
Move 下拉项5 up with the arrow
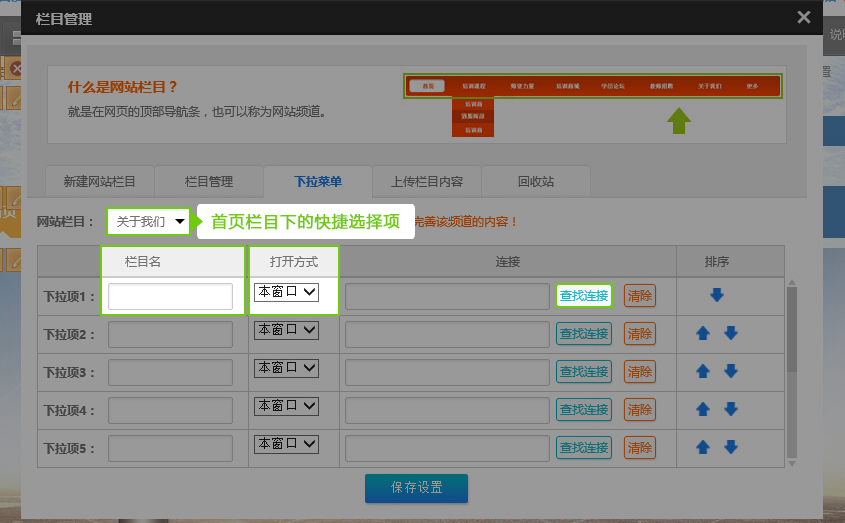point(703,447)
